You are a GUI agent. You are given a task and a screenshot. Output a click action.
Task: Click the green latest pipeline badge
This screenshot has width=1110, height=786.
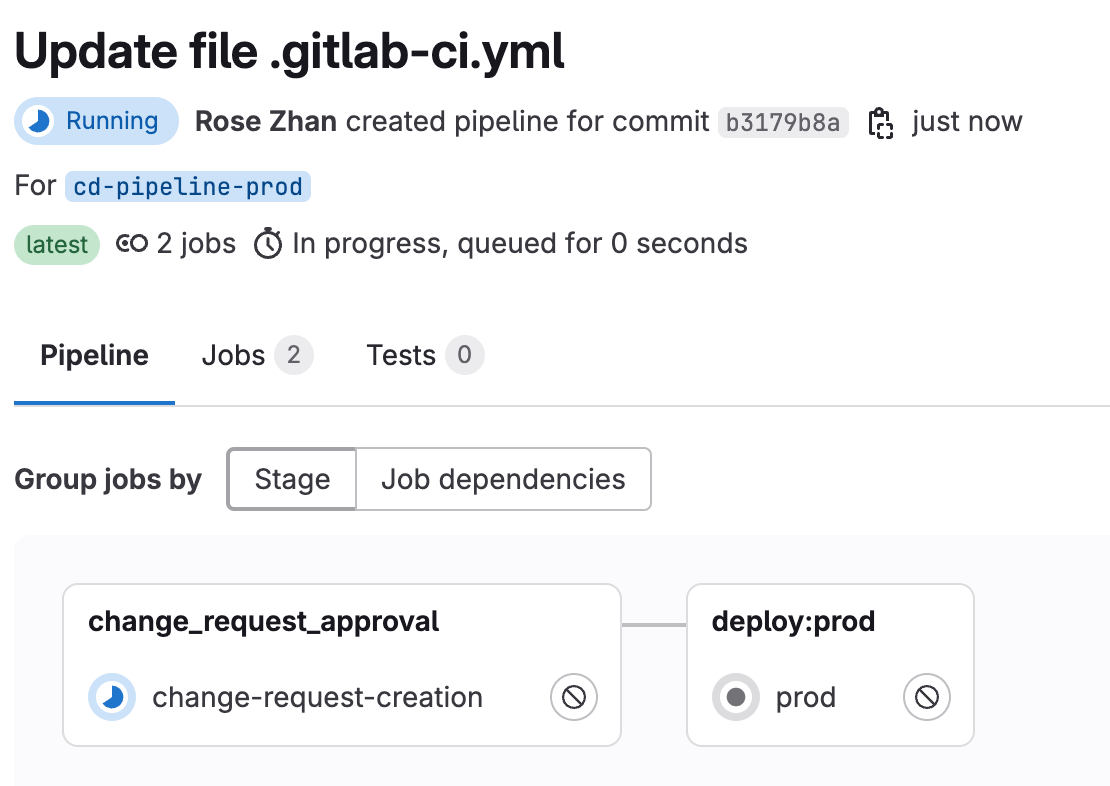[x=57, y=245]
